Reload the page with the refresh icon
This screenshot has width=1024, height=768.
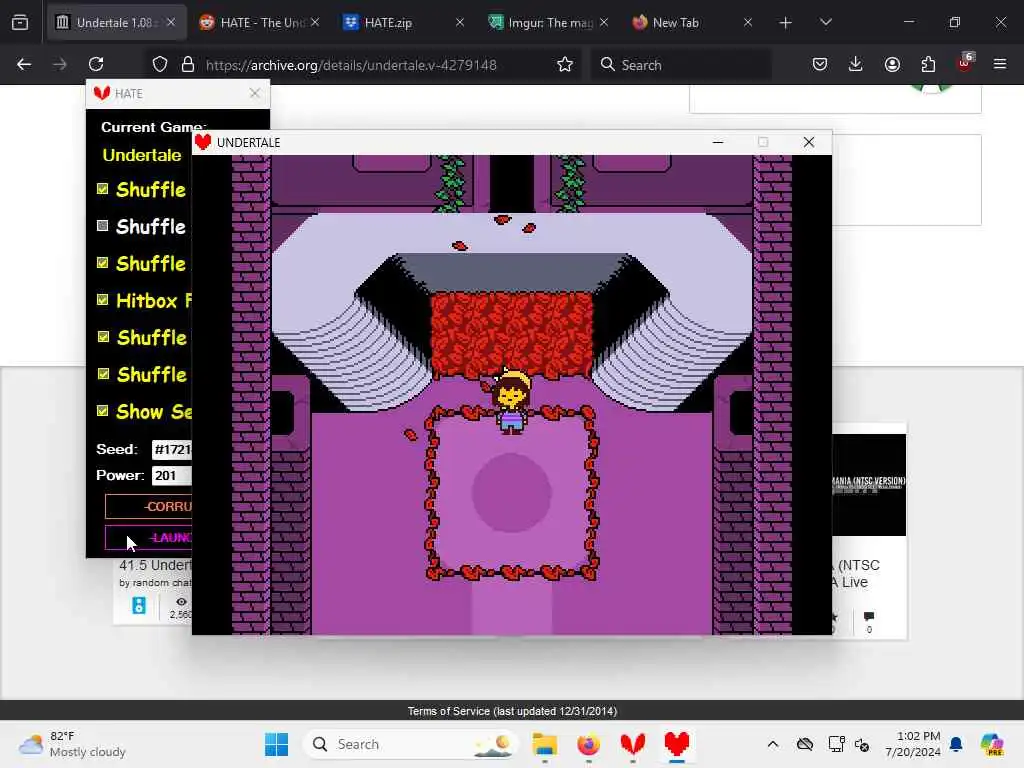tap(96, 64)
